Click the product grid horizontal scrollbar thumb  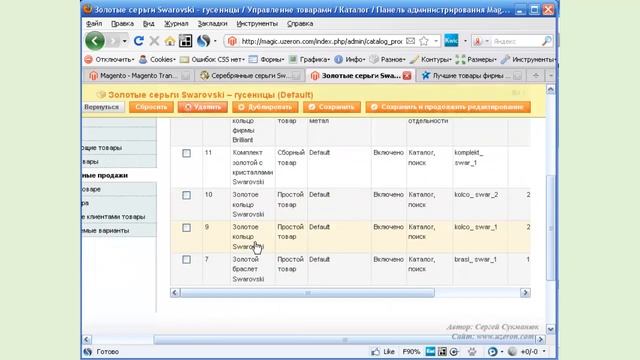click(307, 293)
